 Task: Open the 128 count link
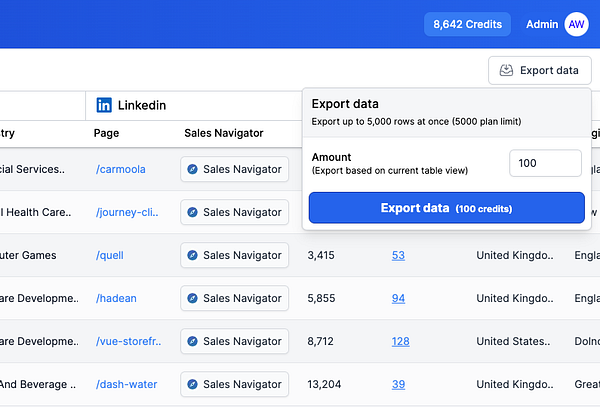coord(400,341)
